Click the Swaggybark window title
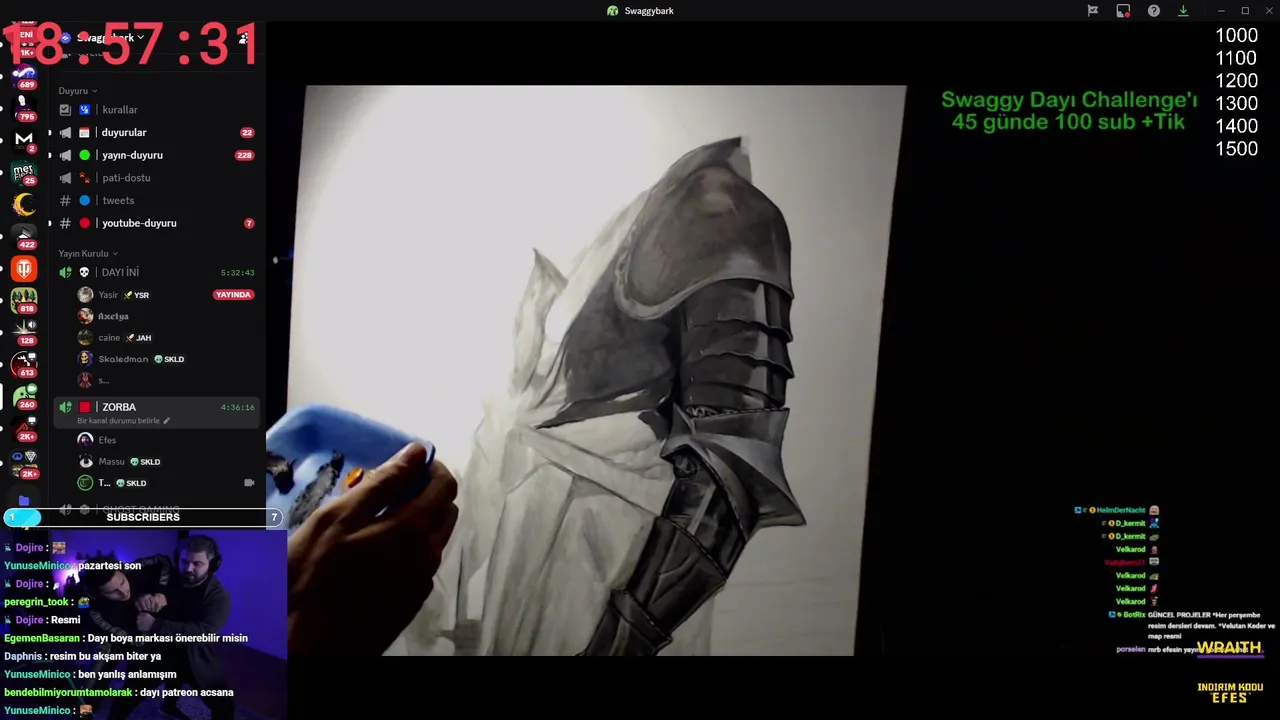Viewport: 1280px width, 720px height. (640, 11)
